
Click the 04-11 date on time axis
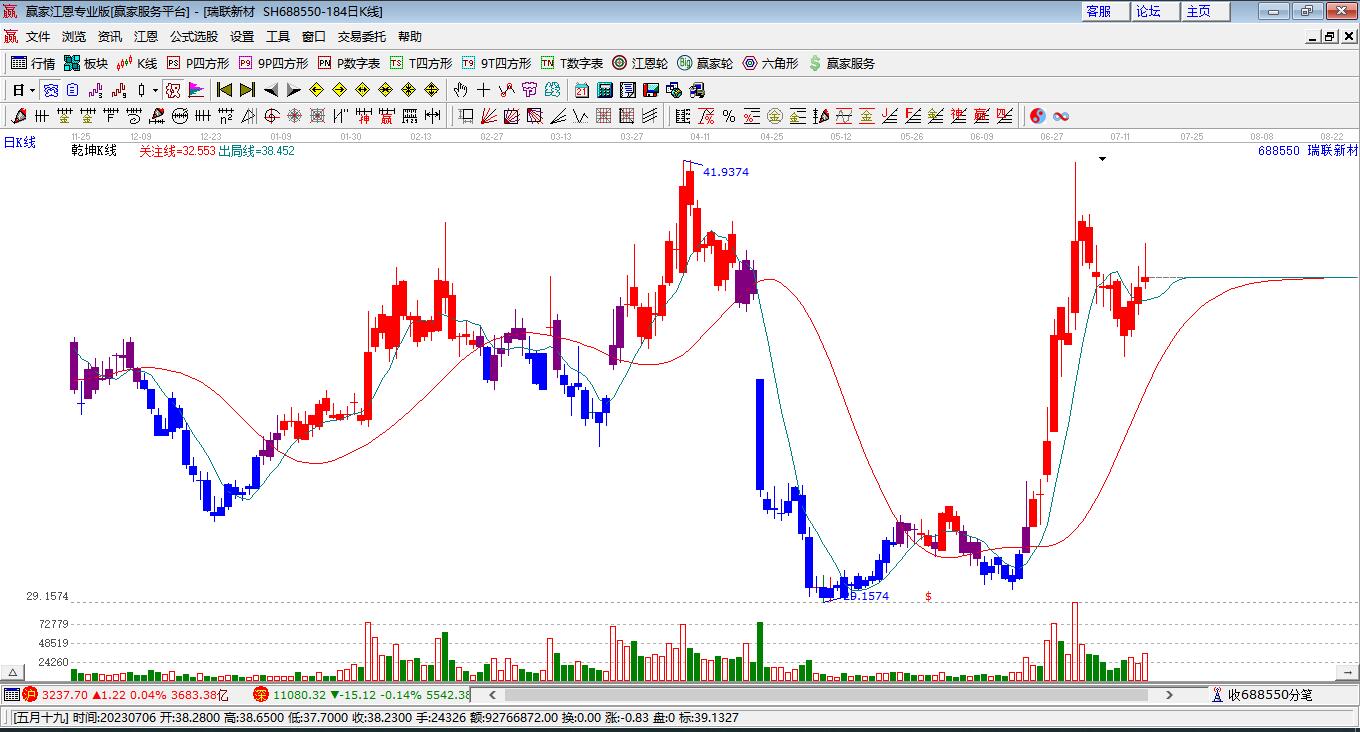pyautogui.click(x=700, y=136)
